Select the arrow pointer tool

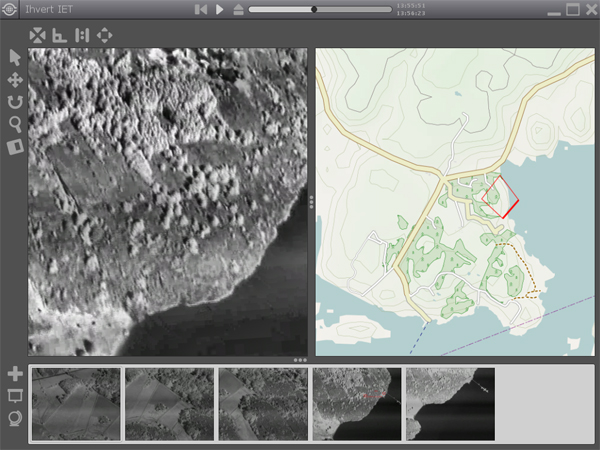[x=15, y=57]
